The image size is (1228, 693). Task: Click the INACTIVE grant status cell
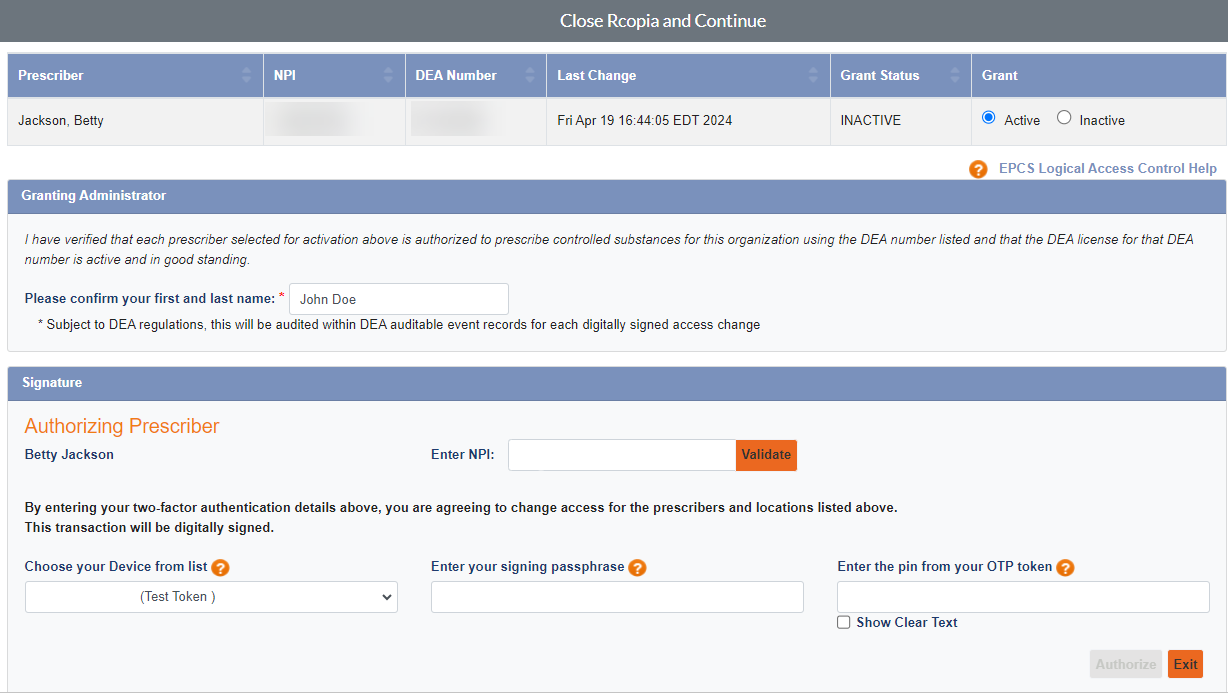(900, 121)
